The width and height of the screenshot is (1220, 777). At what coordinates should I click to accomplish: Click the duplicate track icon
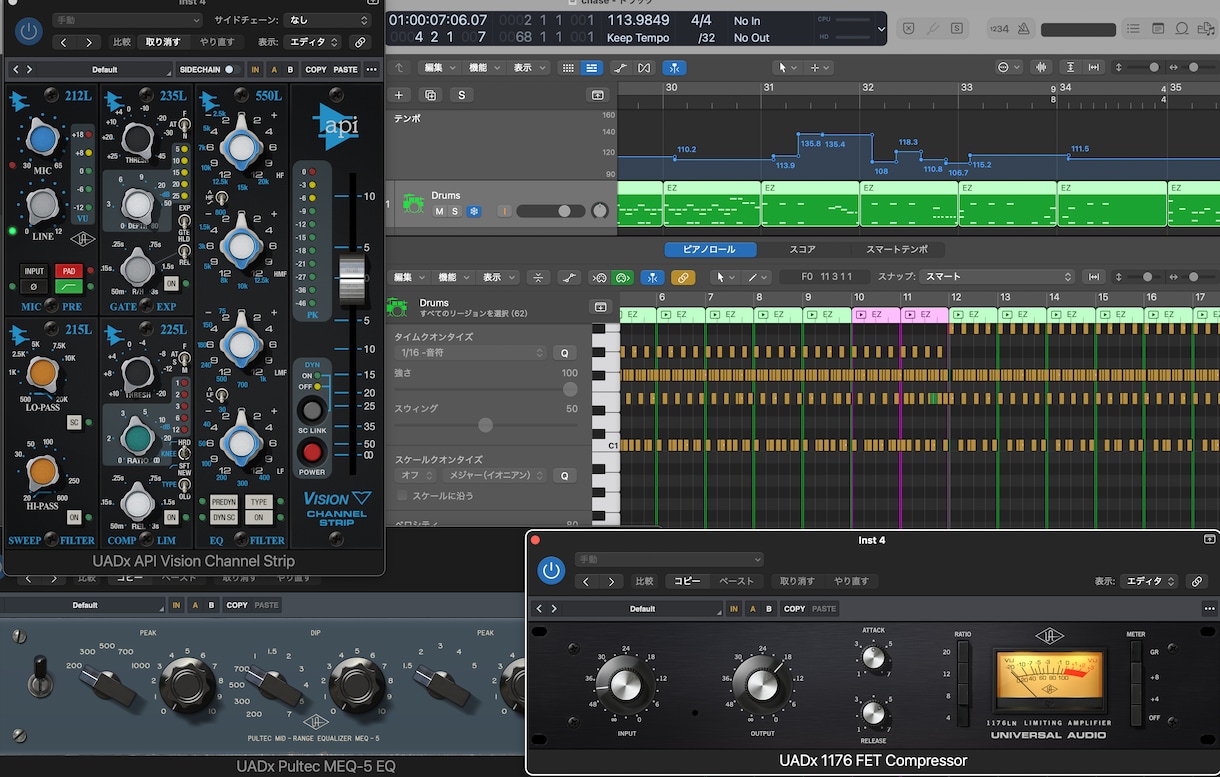pos(431,95)
